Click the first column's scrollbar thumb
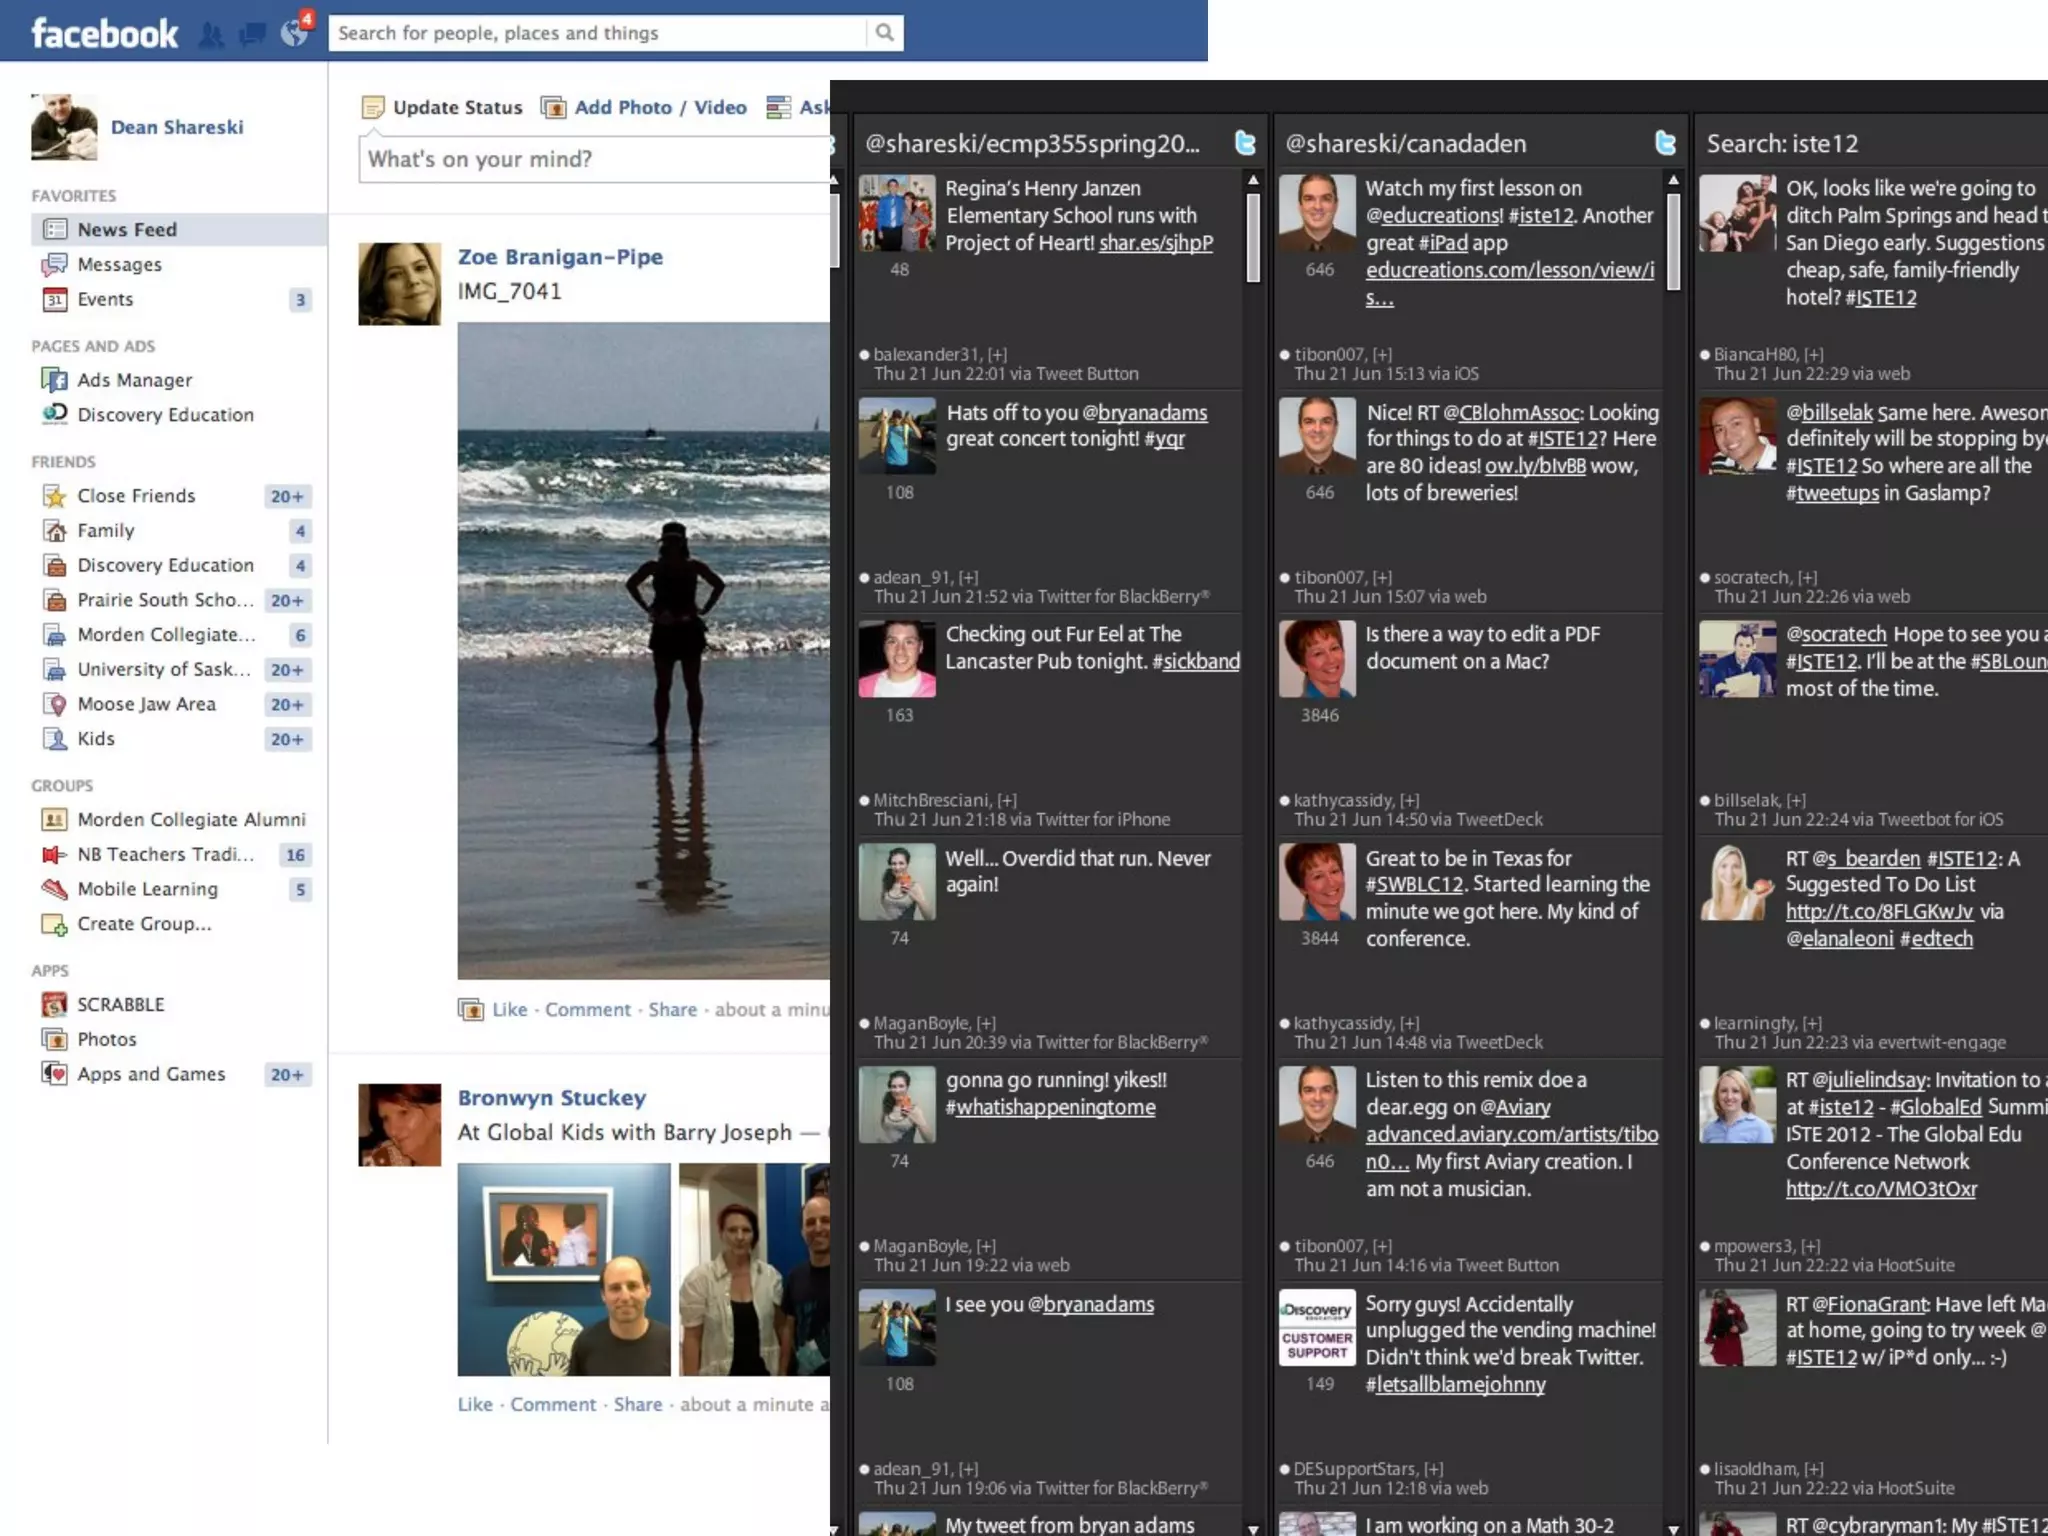The height and width of the screenshot is (1536, 2048). 1253,238
